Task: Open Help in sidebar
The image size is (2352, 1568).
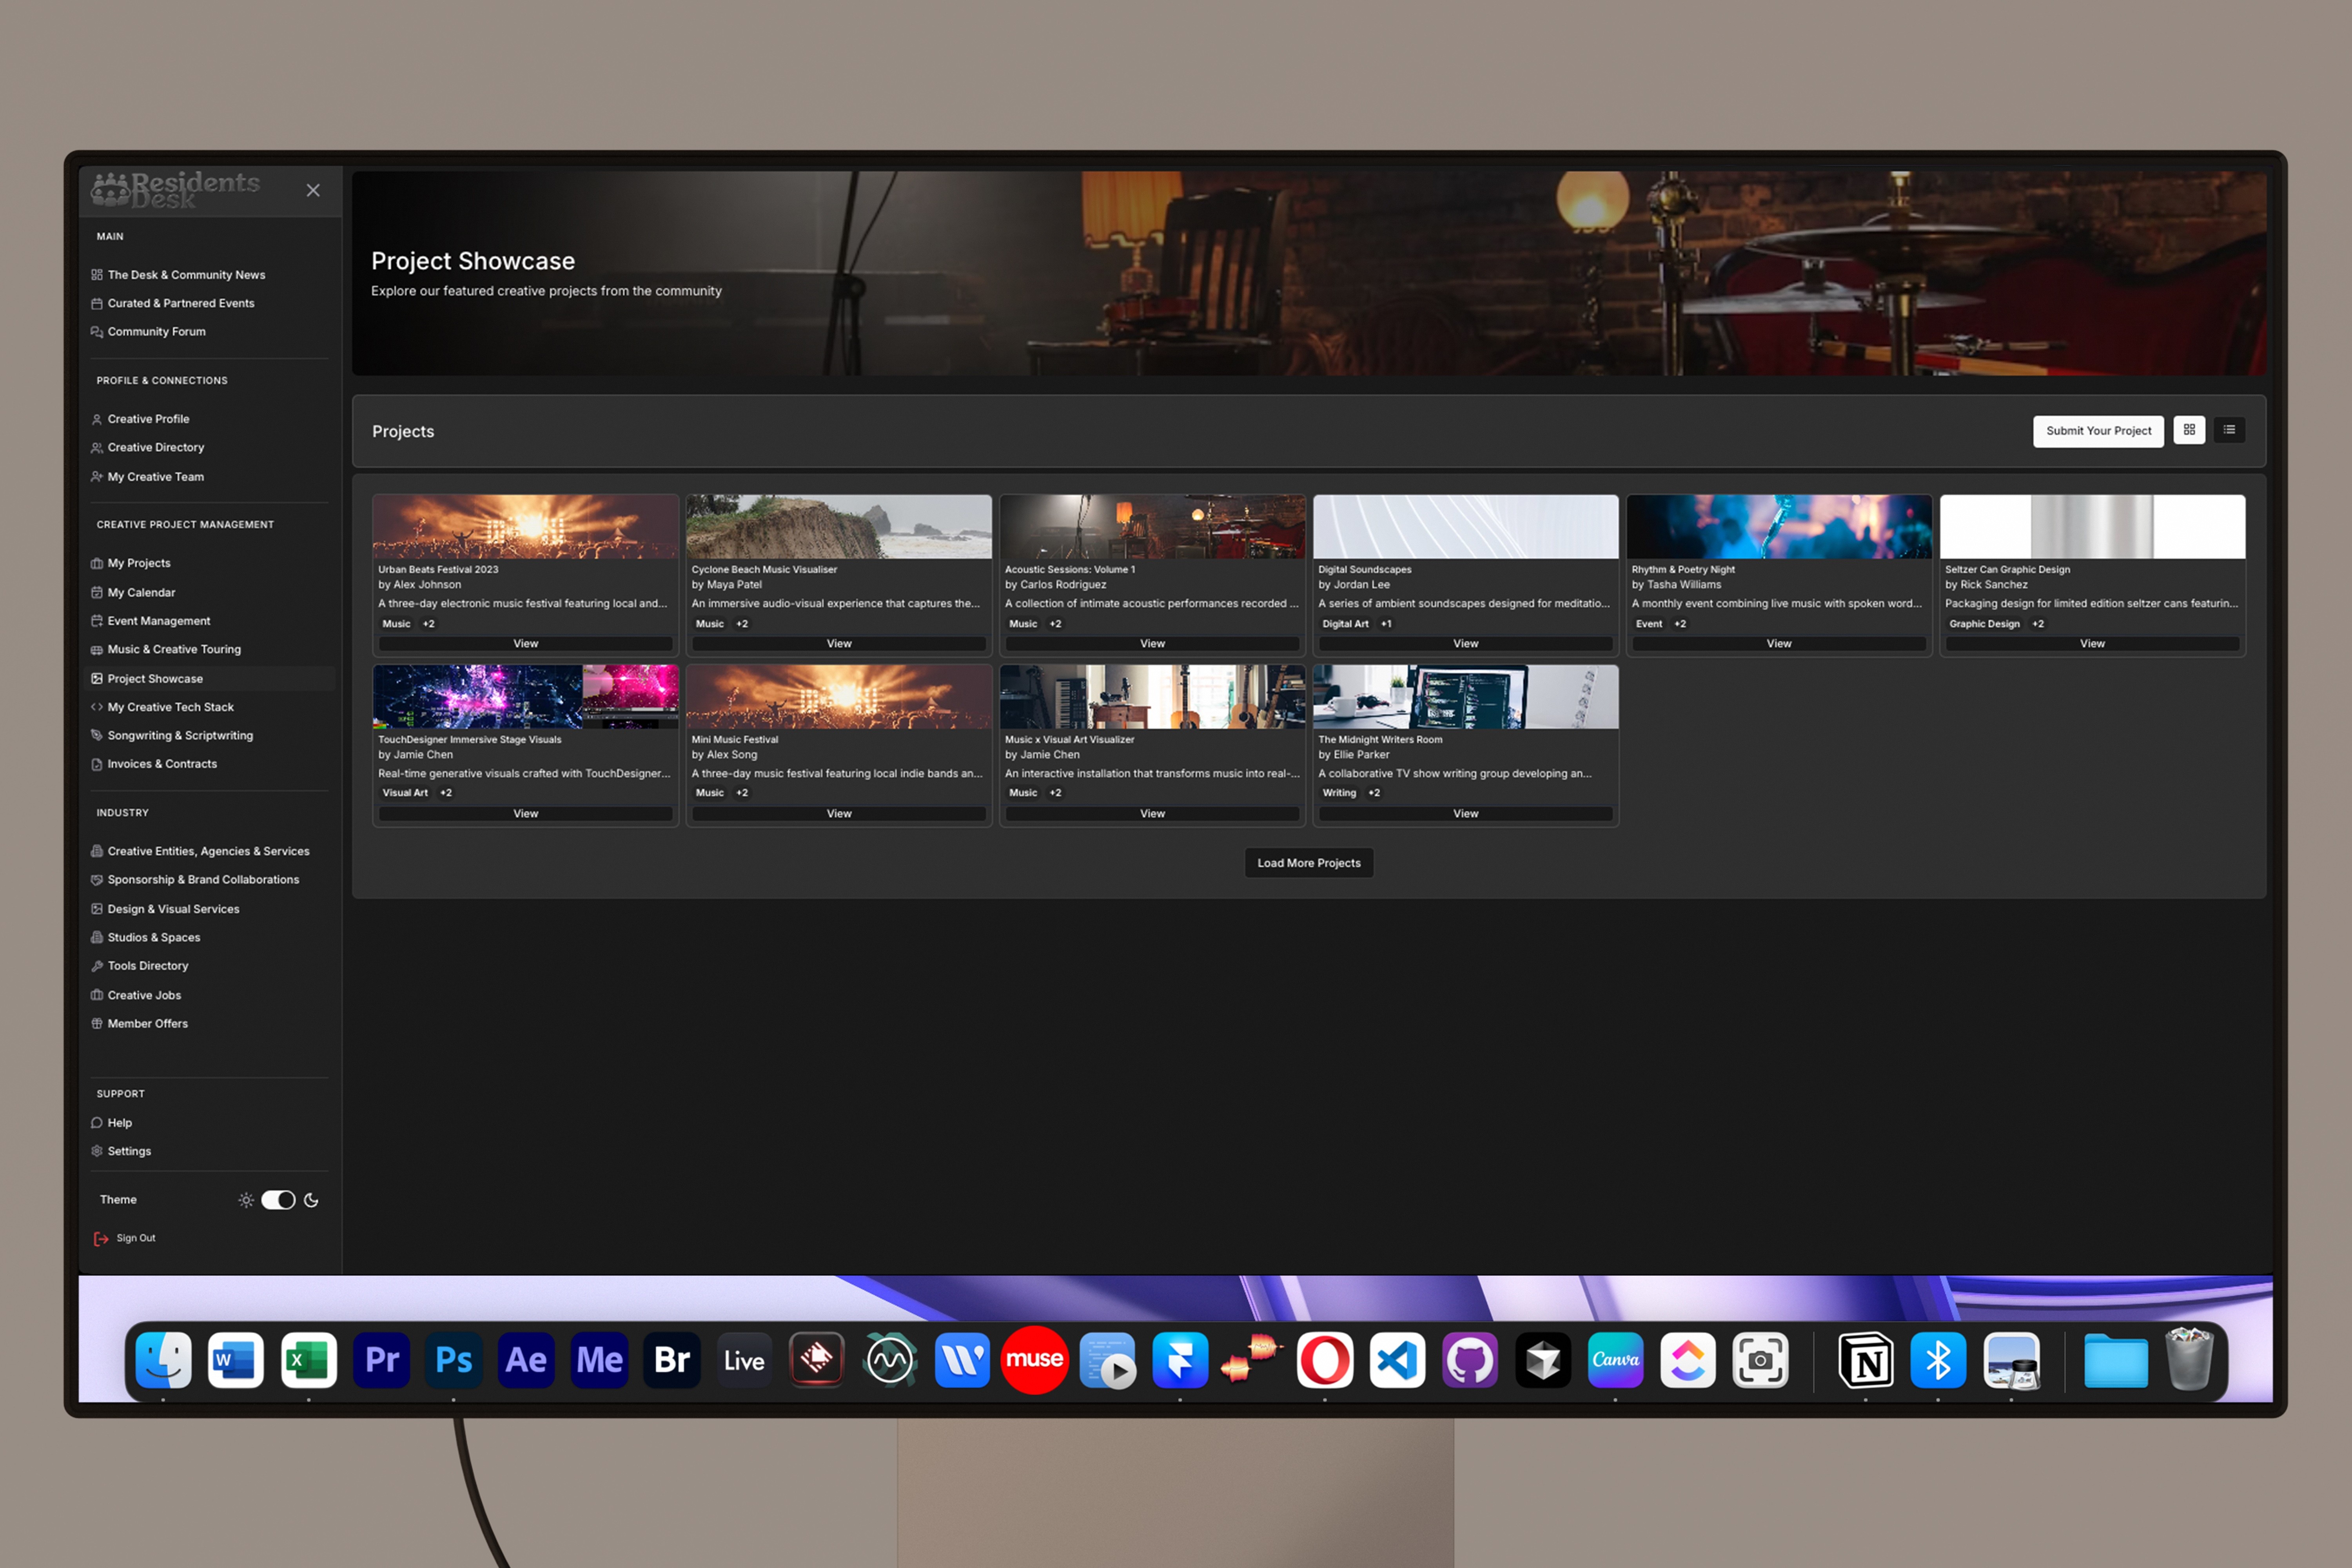Action: (x=119, y=1123)
